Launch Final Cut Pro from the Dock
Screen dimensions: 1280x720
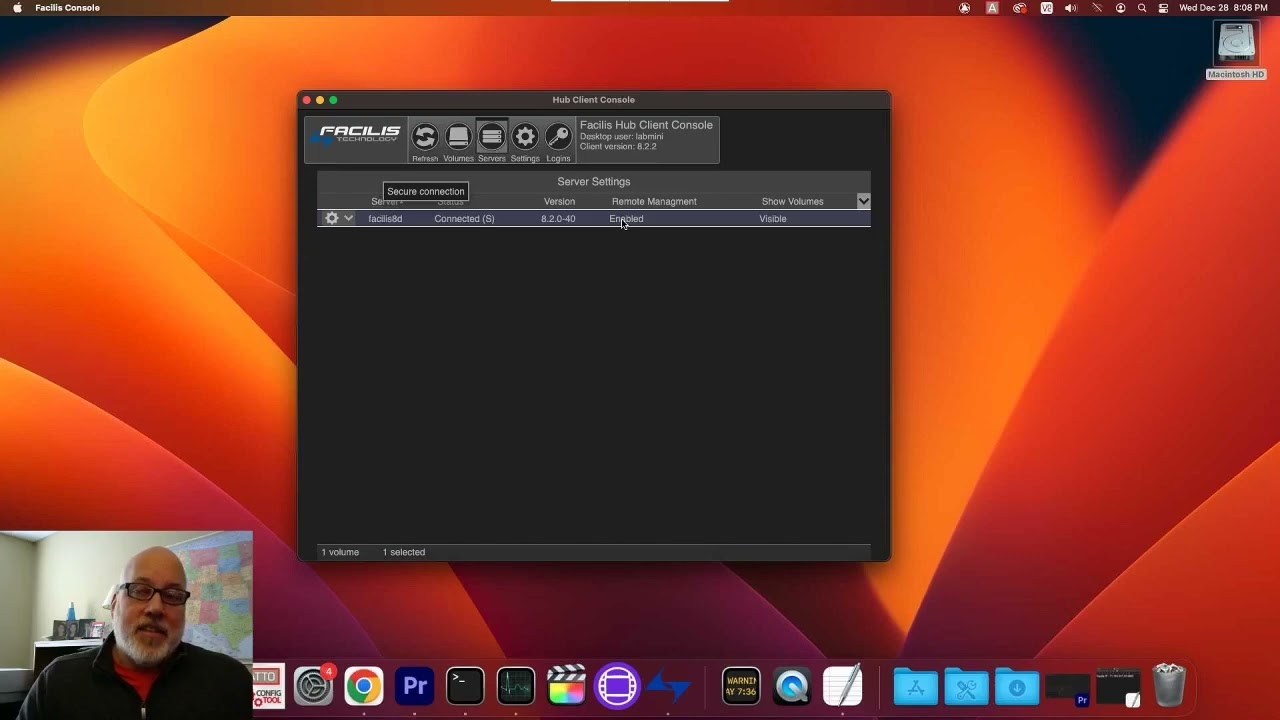coord(566,687)
